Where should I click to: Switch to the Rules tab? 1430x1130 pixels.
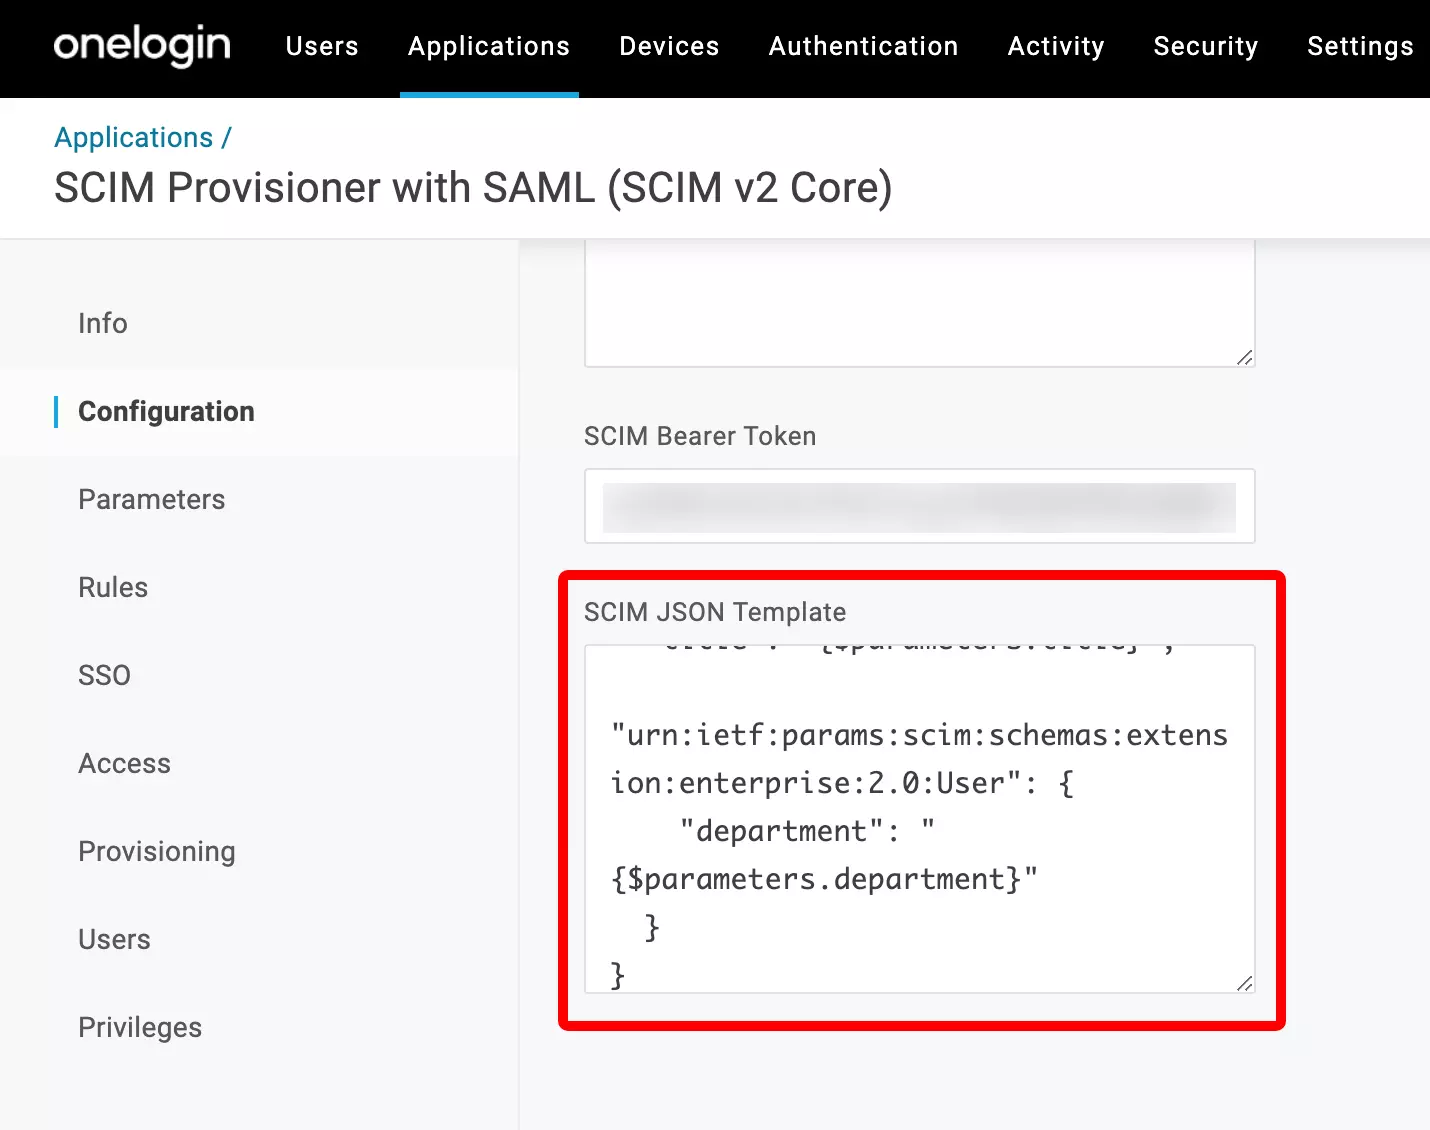113,587
